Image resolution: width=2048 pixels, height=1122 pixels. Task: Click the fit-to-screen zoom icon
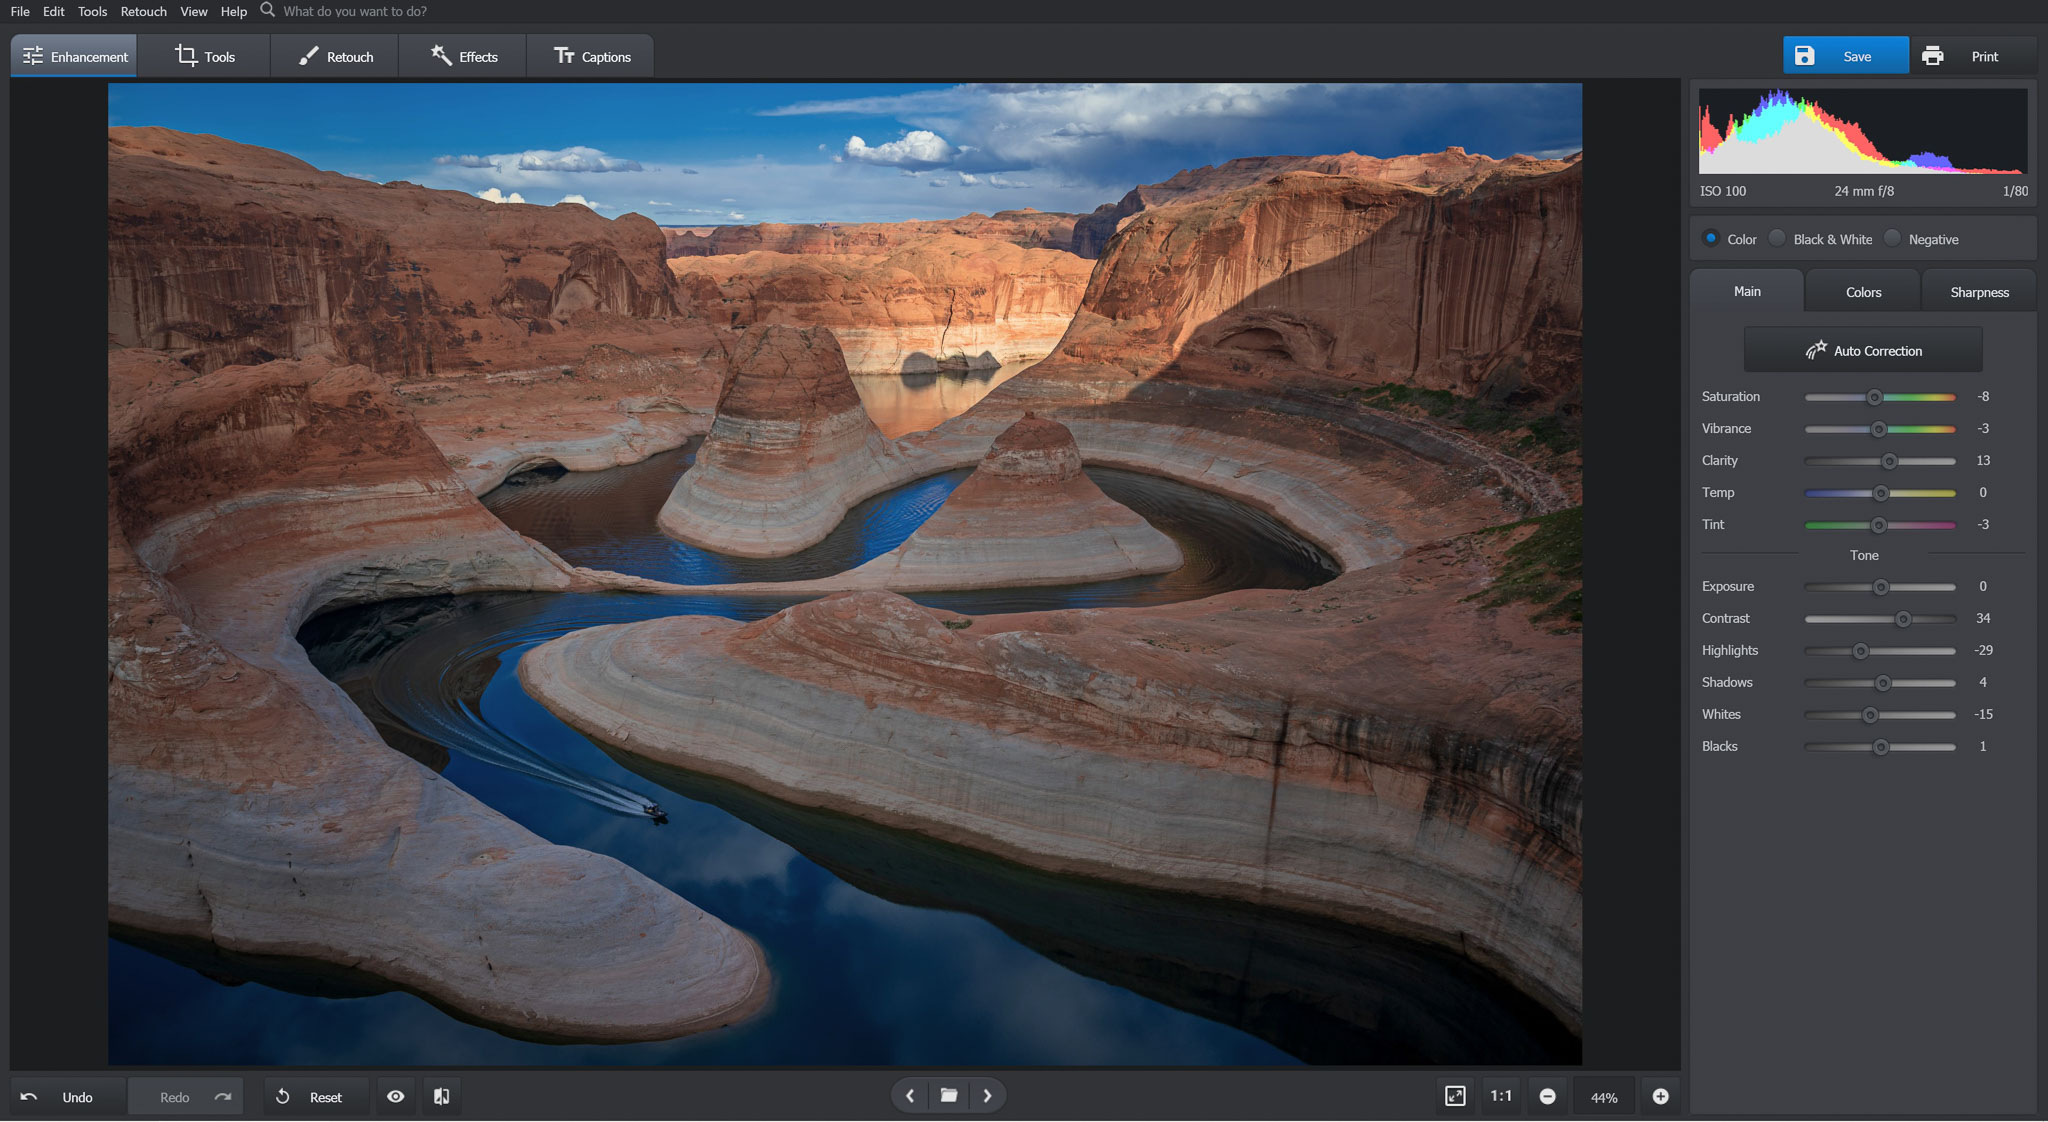pyautogui.click(x=1455, y=1096)
